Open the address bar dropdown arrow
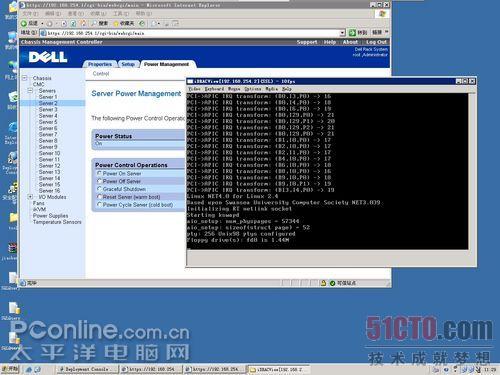This screenshot has height=375, width=500. (x=342, y=33)
